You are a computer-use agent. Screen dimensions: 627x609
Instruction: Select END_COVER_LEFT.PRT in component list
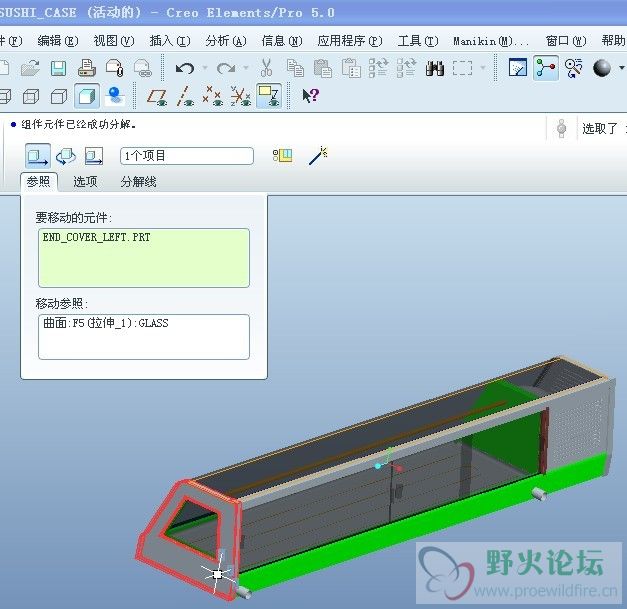(x=96, y=237)
